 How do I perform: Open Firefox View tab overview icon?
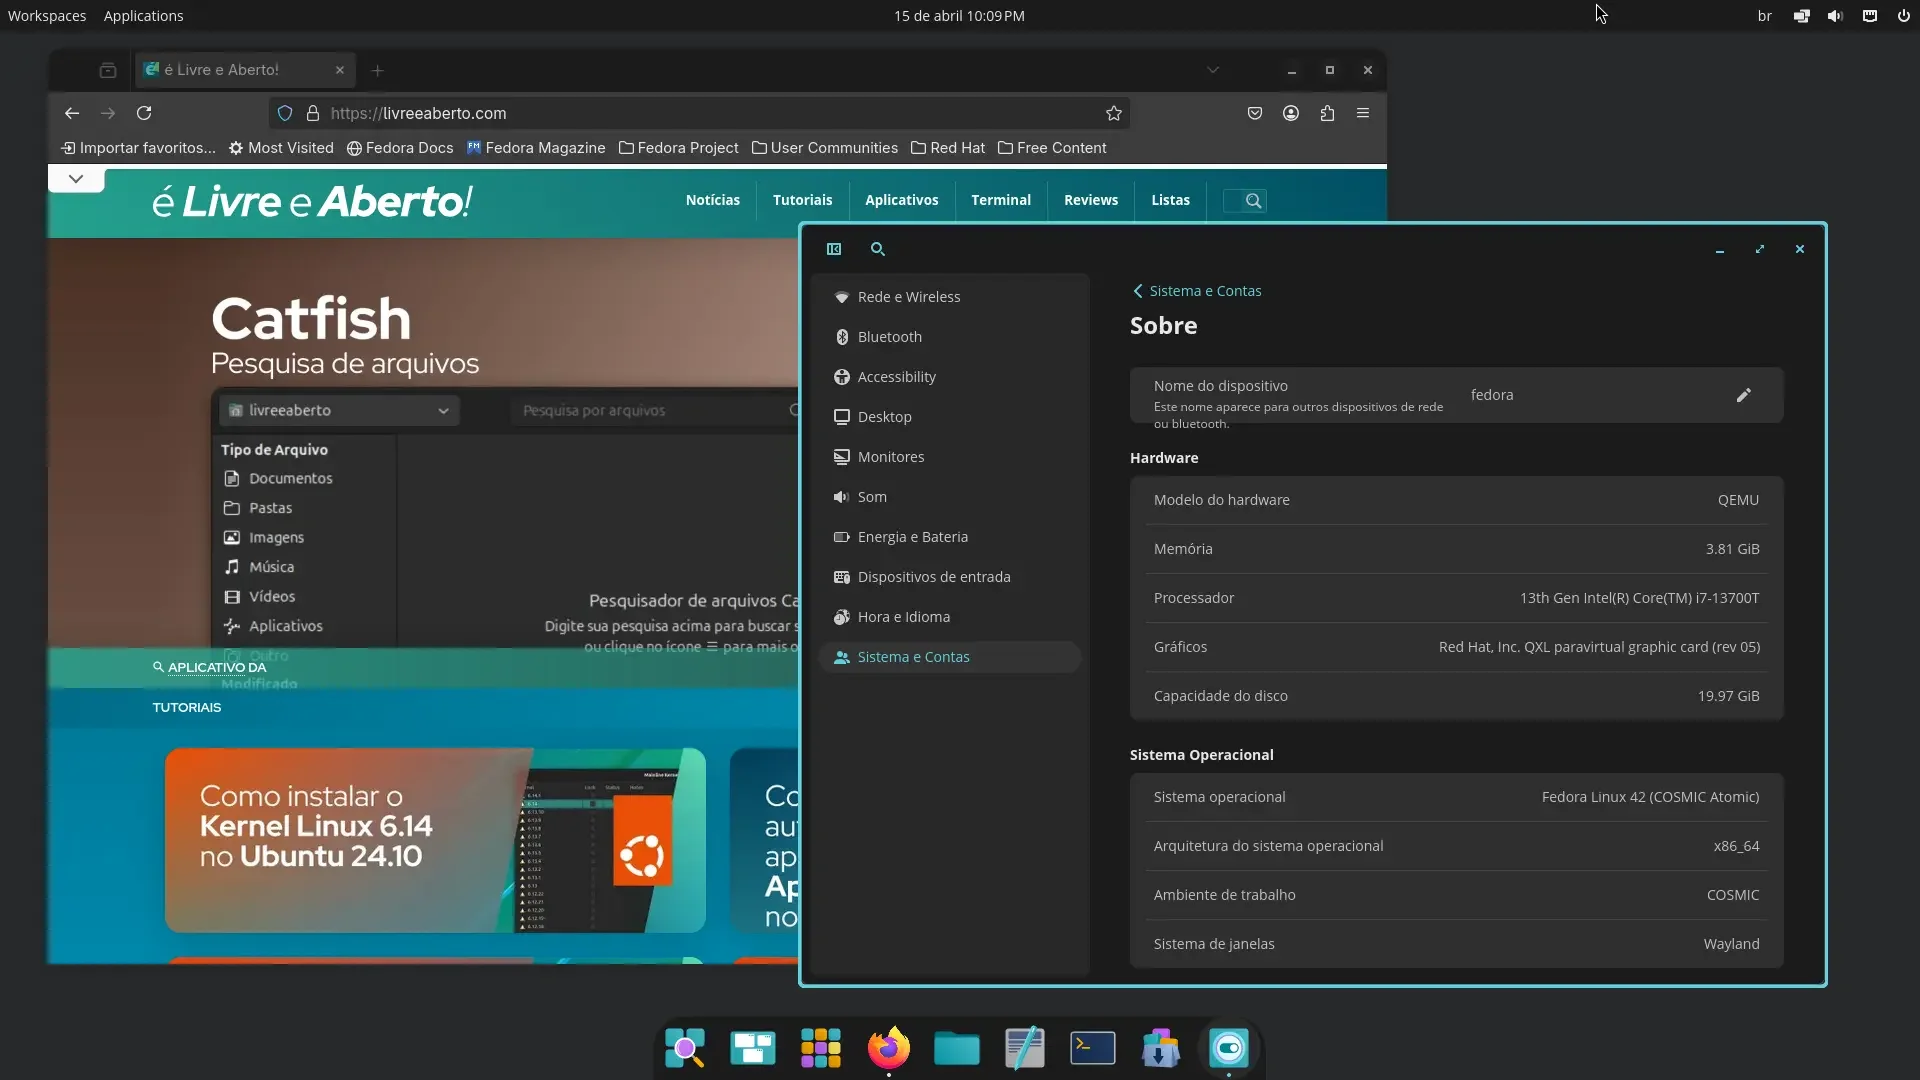108,70
